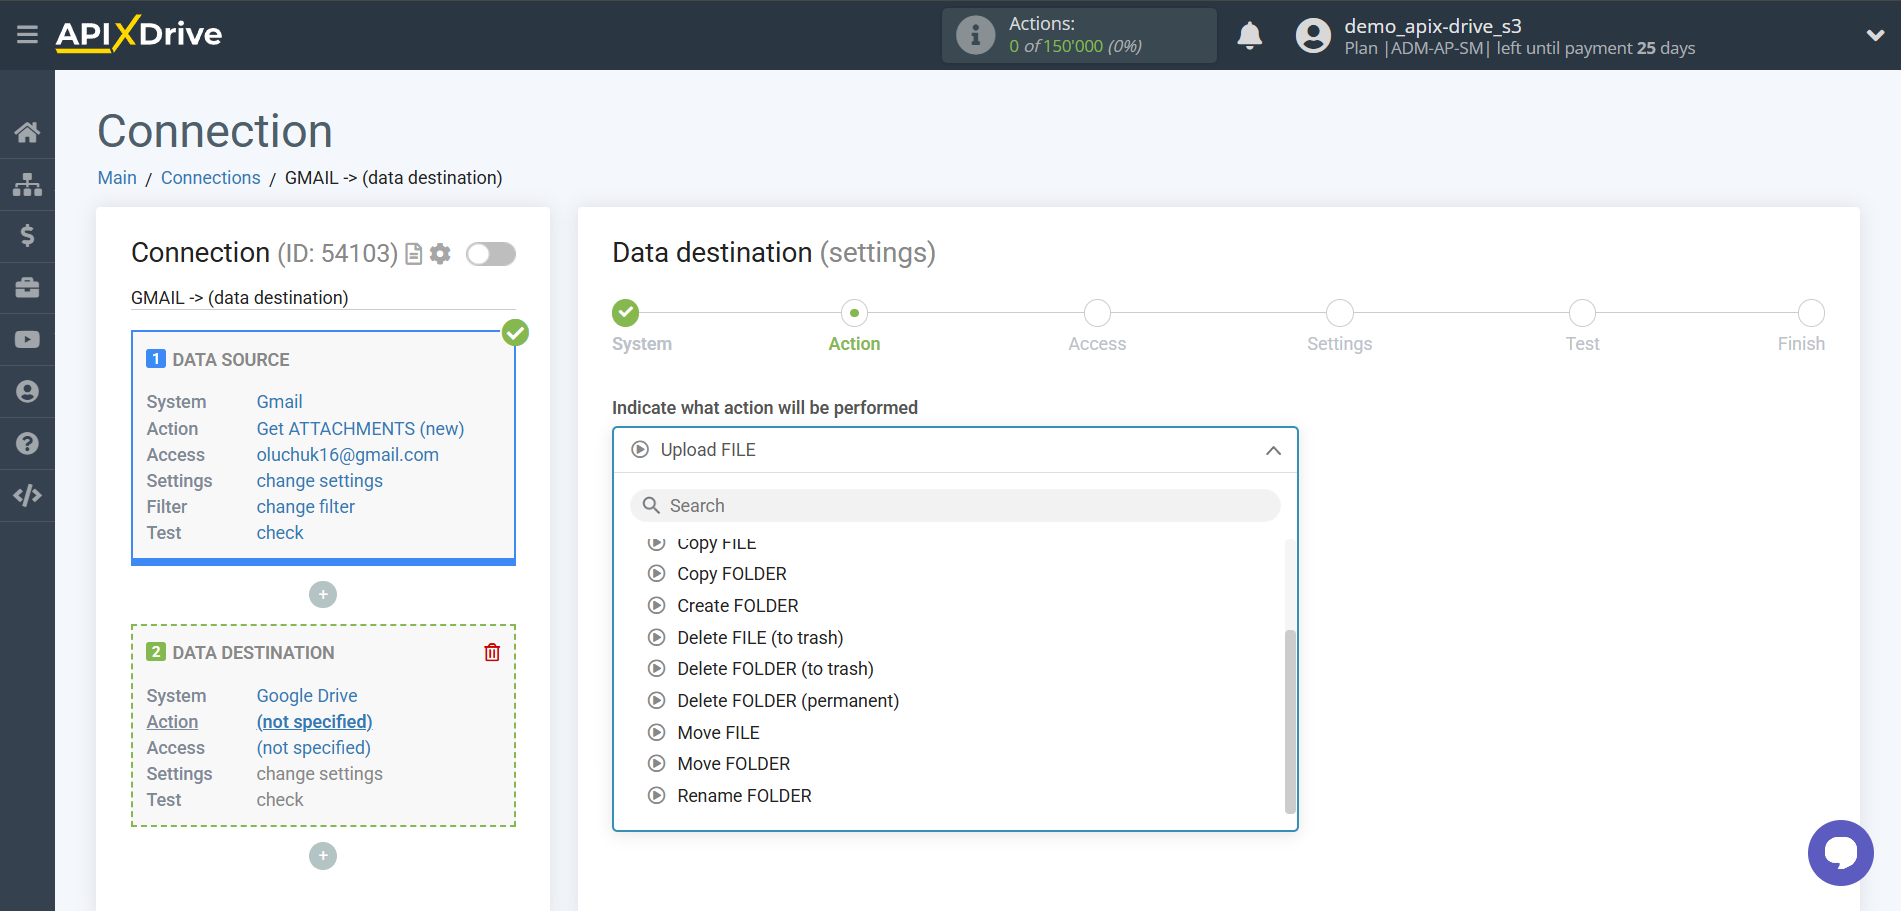
Task: Open the API code icon in sidebar
Action: click(27, 495)
